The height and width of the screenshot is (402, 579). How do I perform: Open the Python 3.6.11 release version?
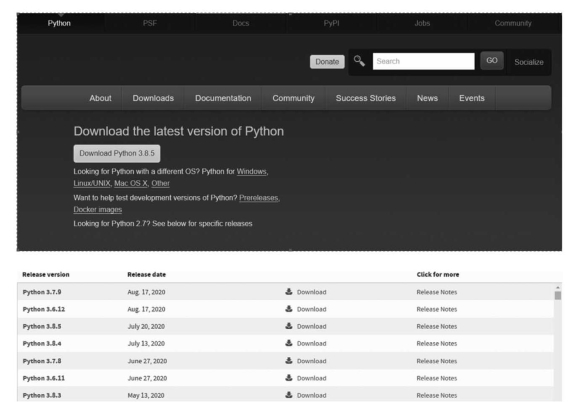44,378
